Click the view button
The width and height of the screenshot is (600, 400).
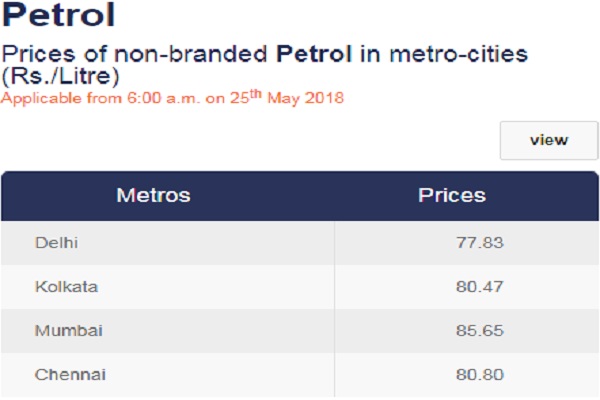click(548, 140)
